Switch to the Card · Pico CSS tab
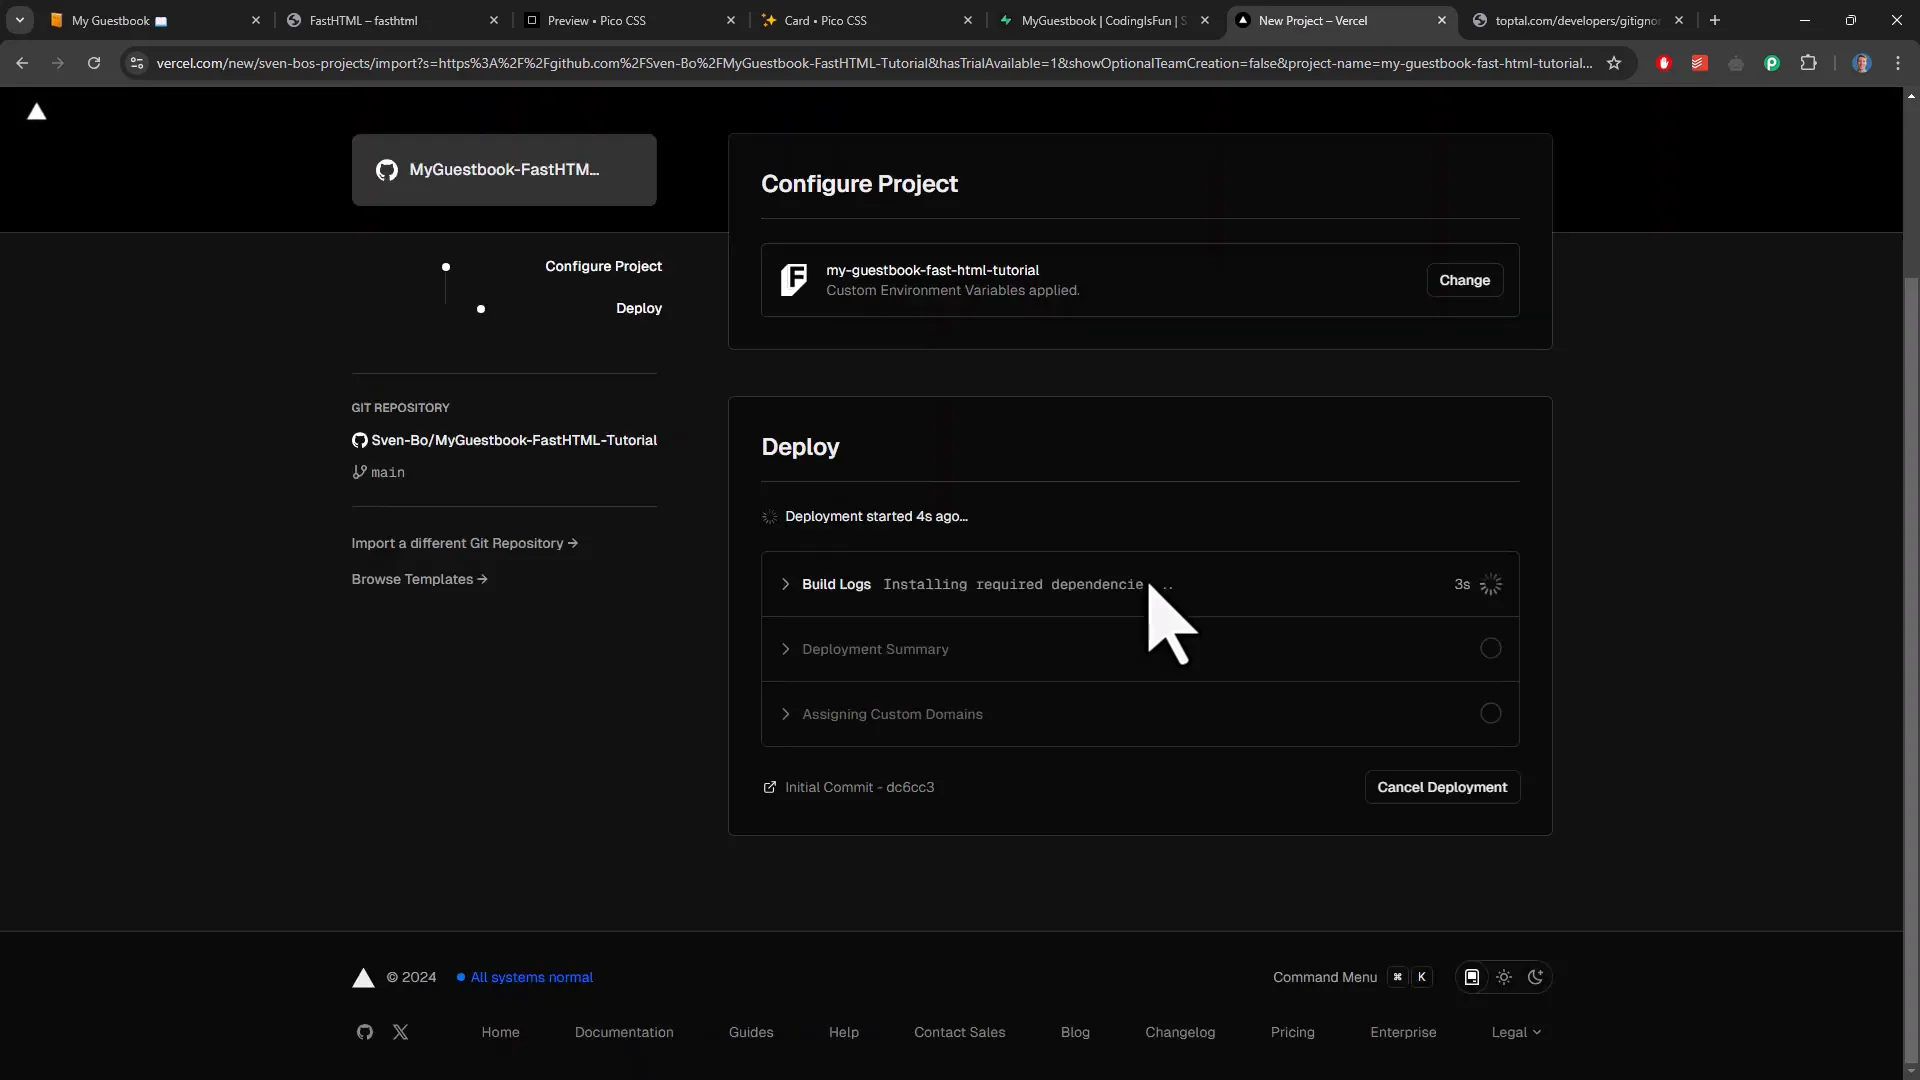Viewport: 1920px width, 1080px height. (x=860, y=20)
